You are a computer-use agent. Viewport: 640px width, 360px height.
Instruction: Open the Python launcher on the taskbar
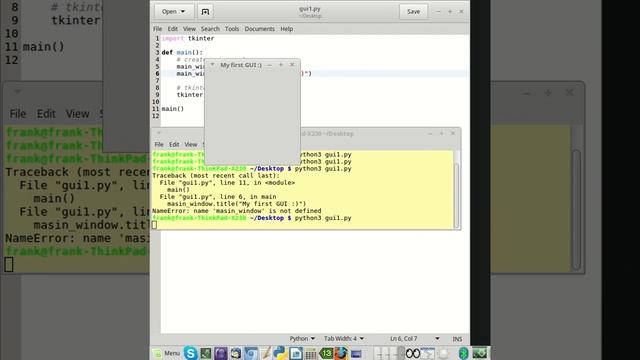280,353
